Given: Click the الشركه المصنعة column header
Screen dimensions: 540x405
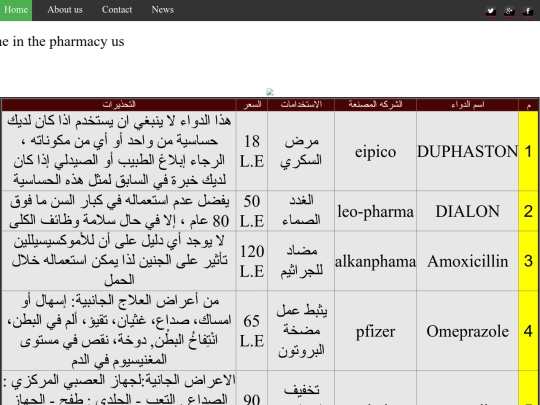Looking at the screenshot, I should [375, 105].
